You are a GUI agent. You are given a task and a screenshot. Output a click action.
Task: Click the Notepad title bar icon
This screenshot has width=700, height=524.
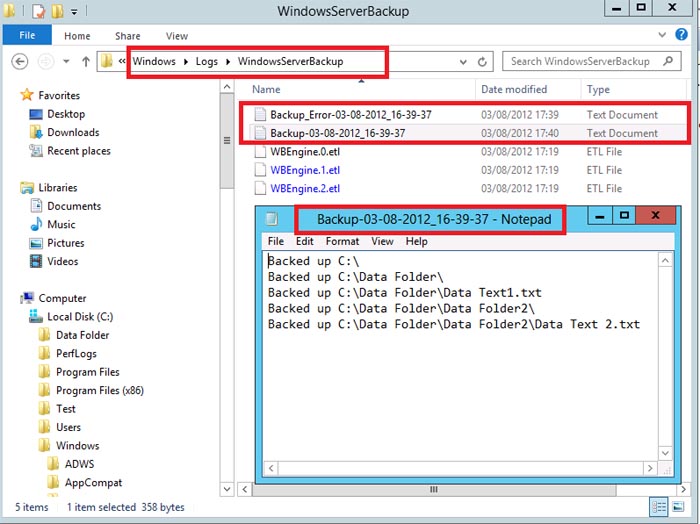271,219
